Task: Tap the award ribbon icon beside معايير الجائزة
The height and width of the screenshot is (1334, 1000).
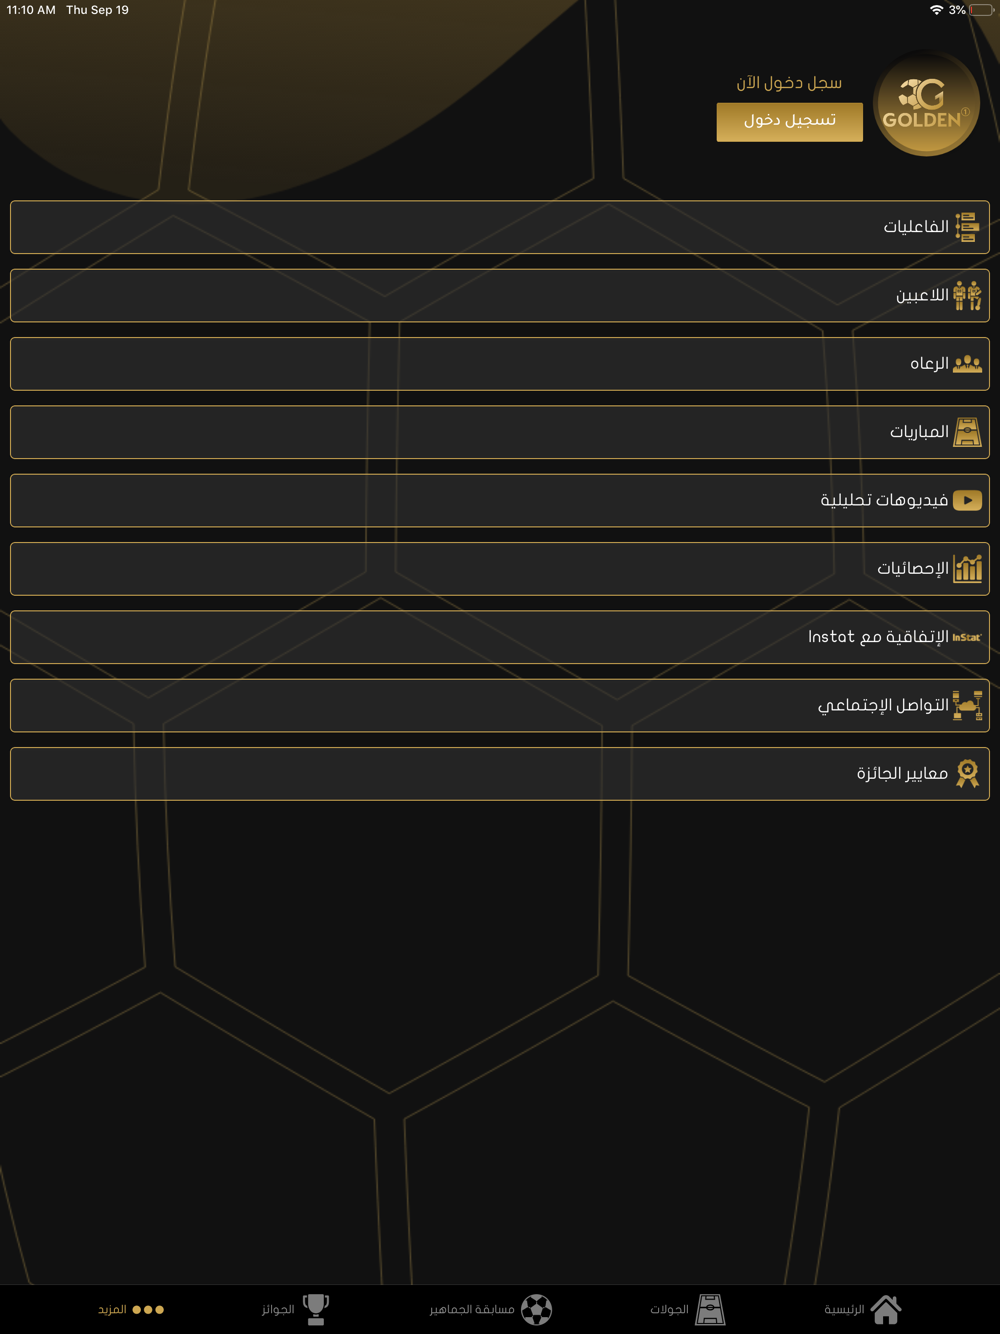Action: pos(967,773)
